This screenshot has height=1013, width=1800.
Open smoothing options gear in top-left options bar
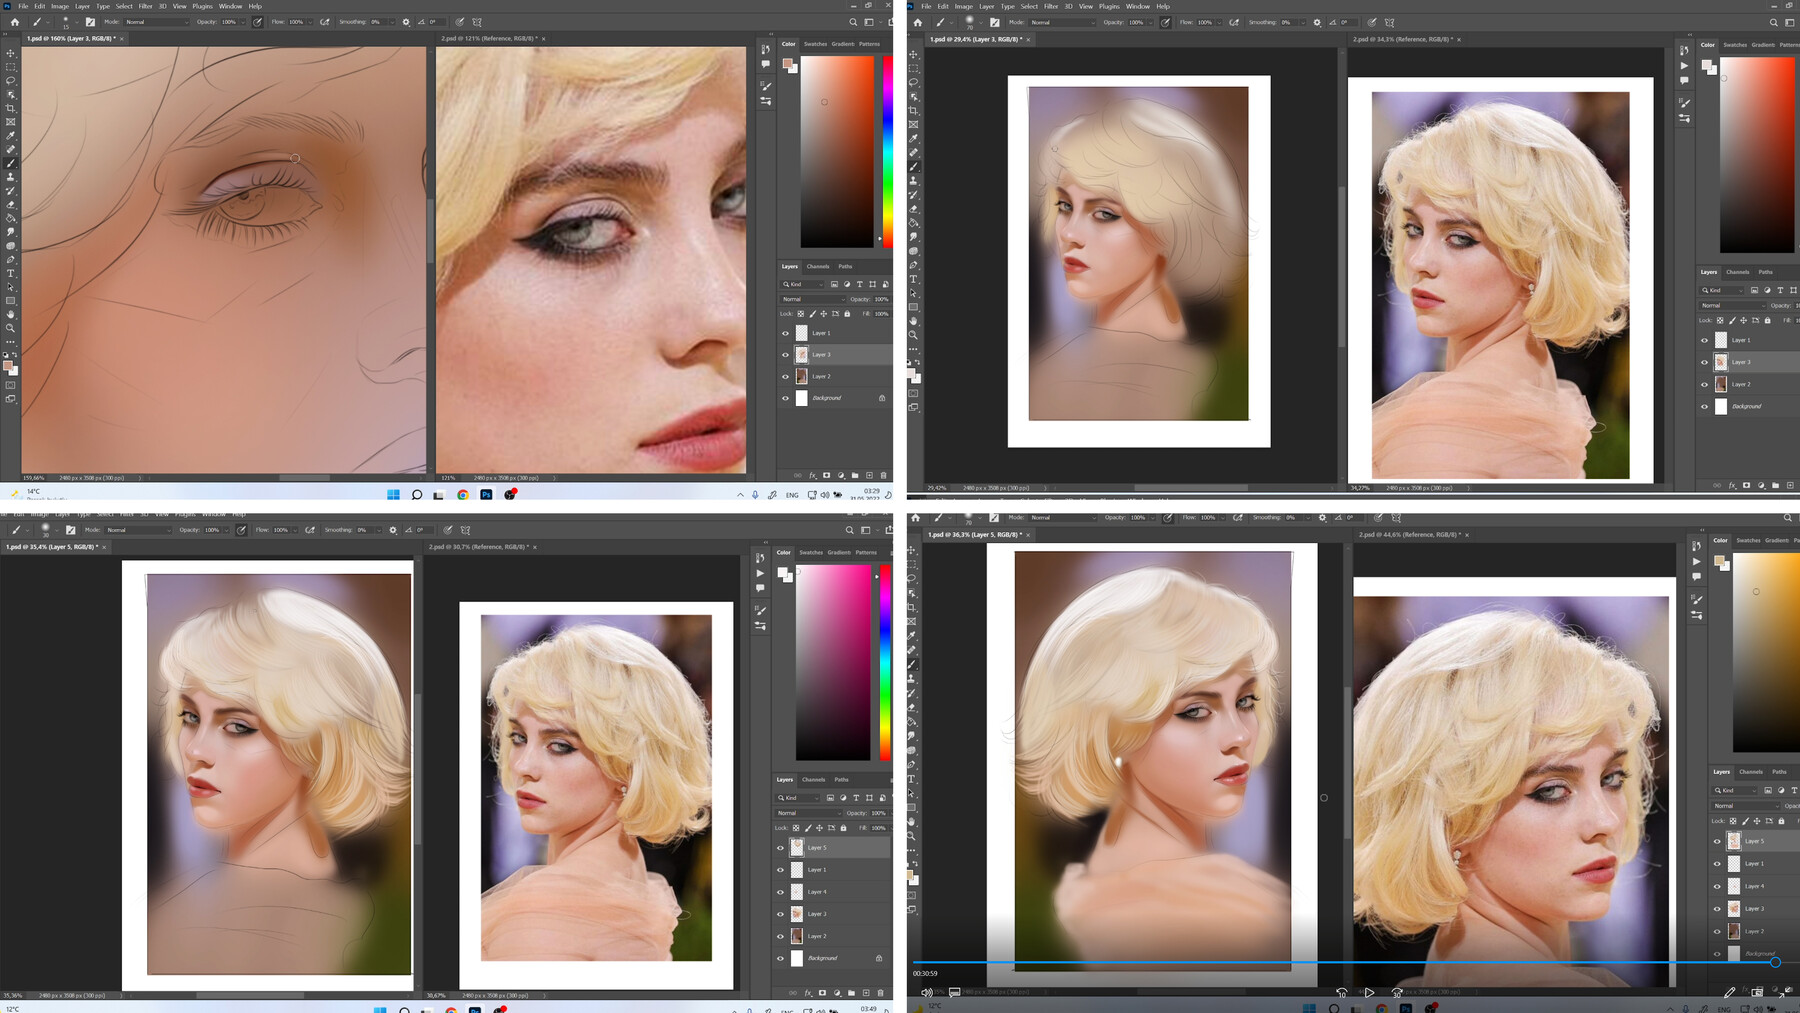tap(406, 22)
